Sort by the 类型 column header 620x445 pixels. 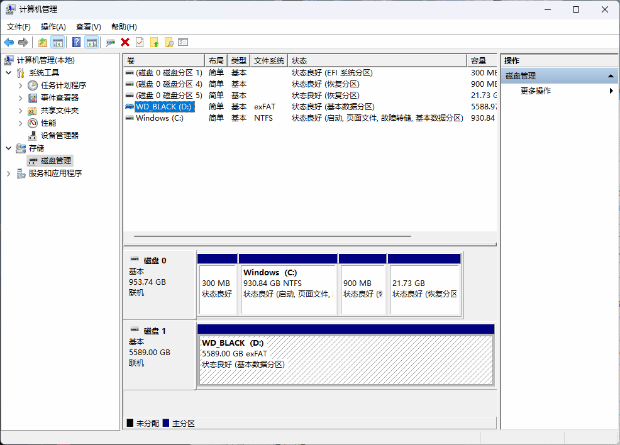239,61
